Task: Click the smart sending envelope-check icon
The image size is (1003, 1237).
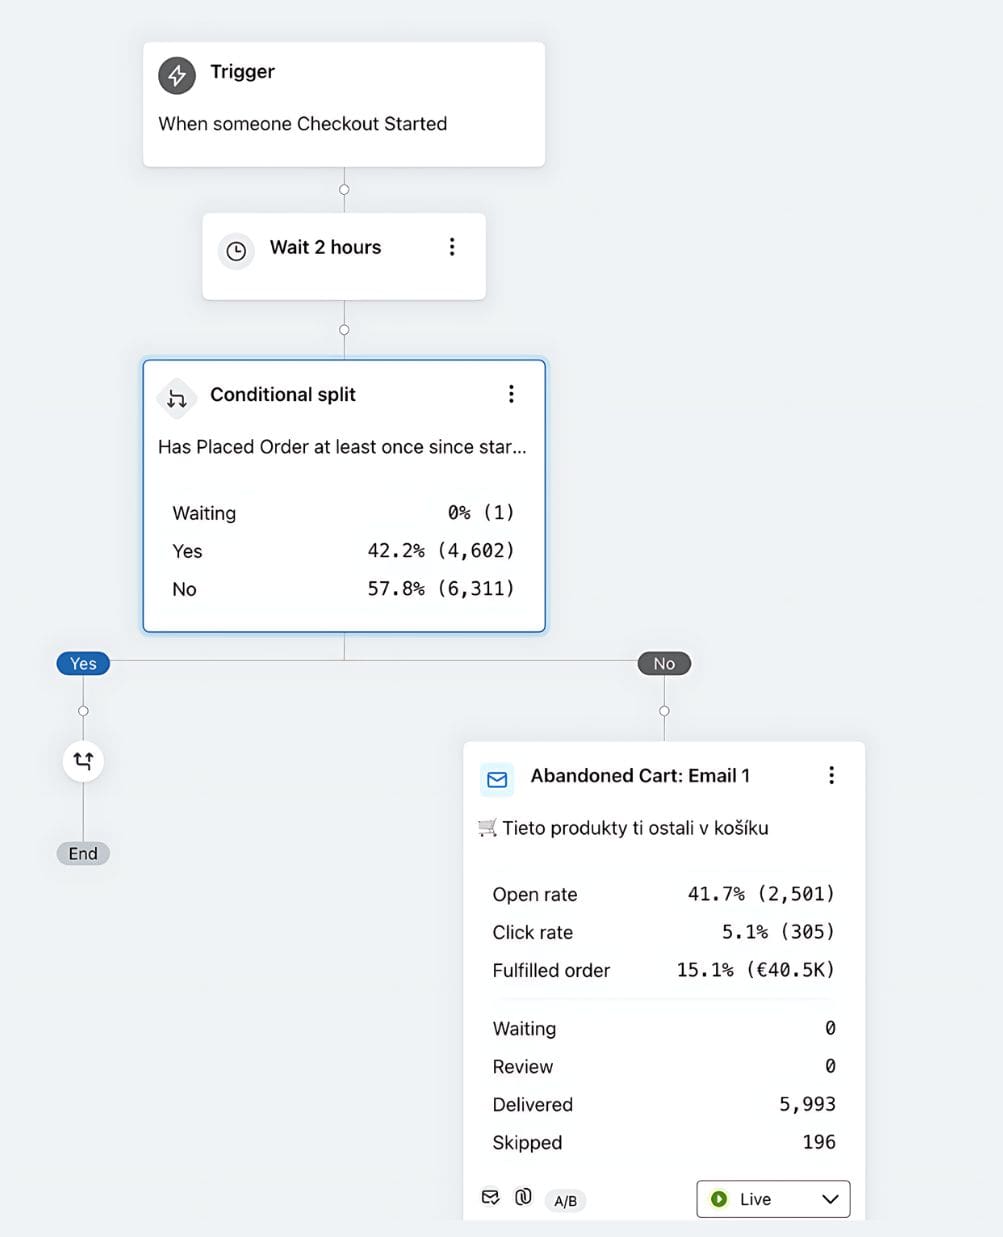Action: 490,1197
